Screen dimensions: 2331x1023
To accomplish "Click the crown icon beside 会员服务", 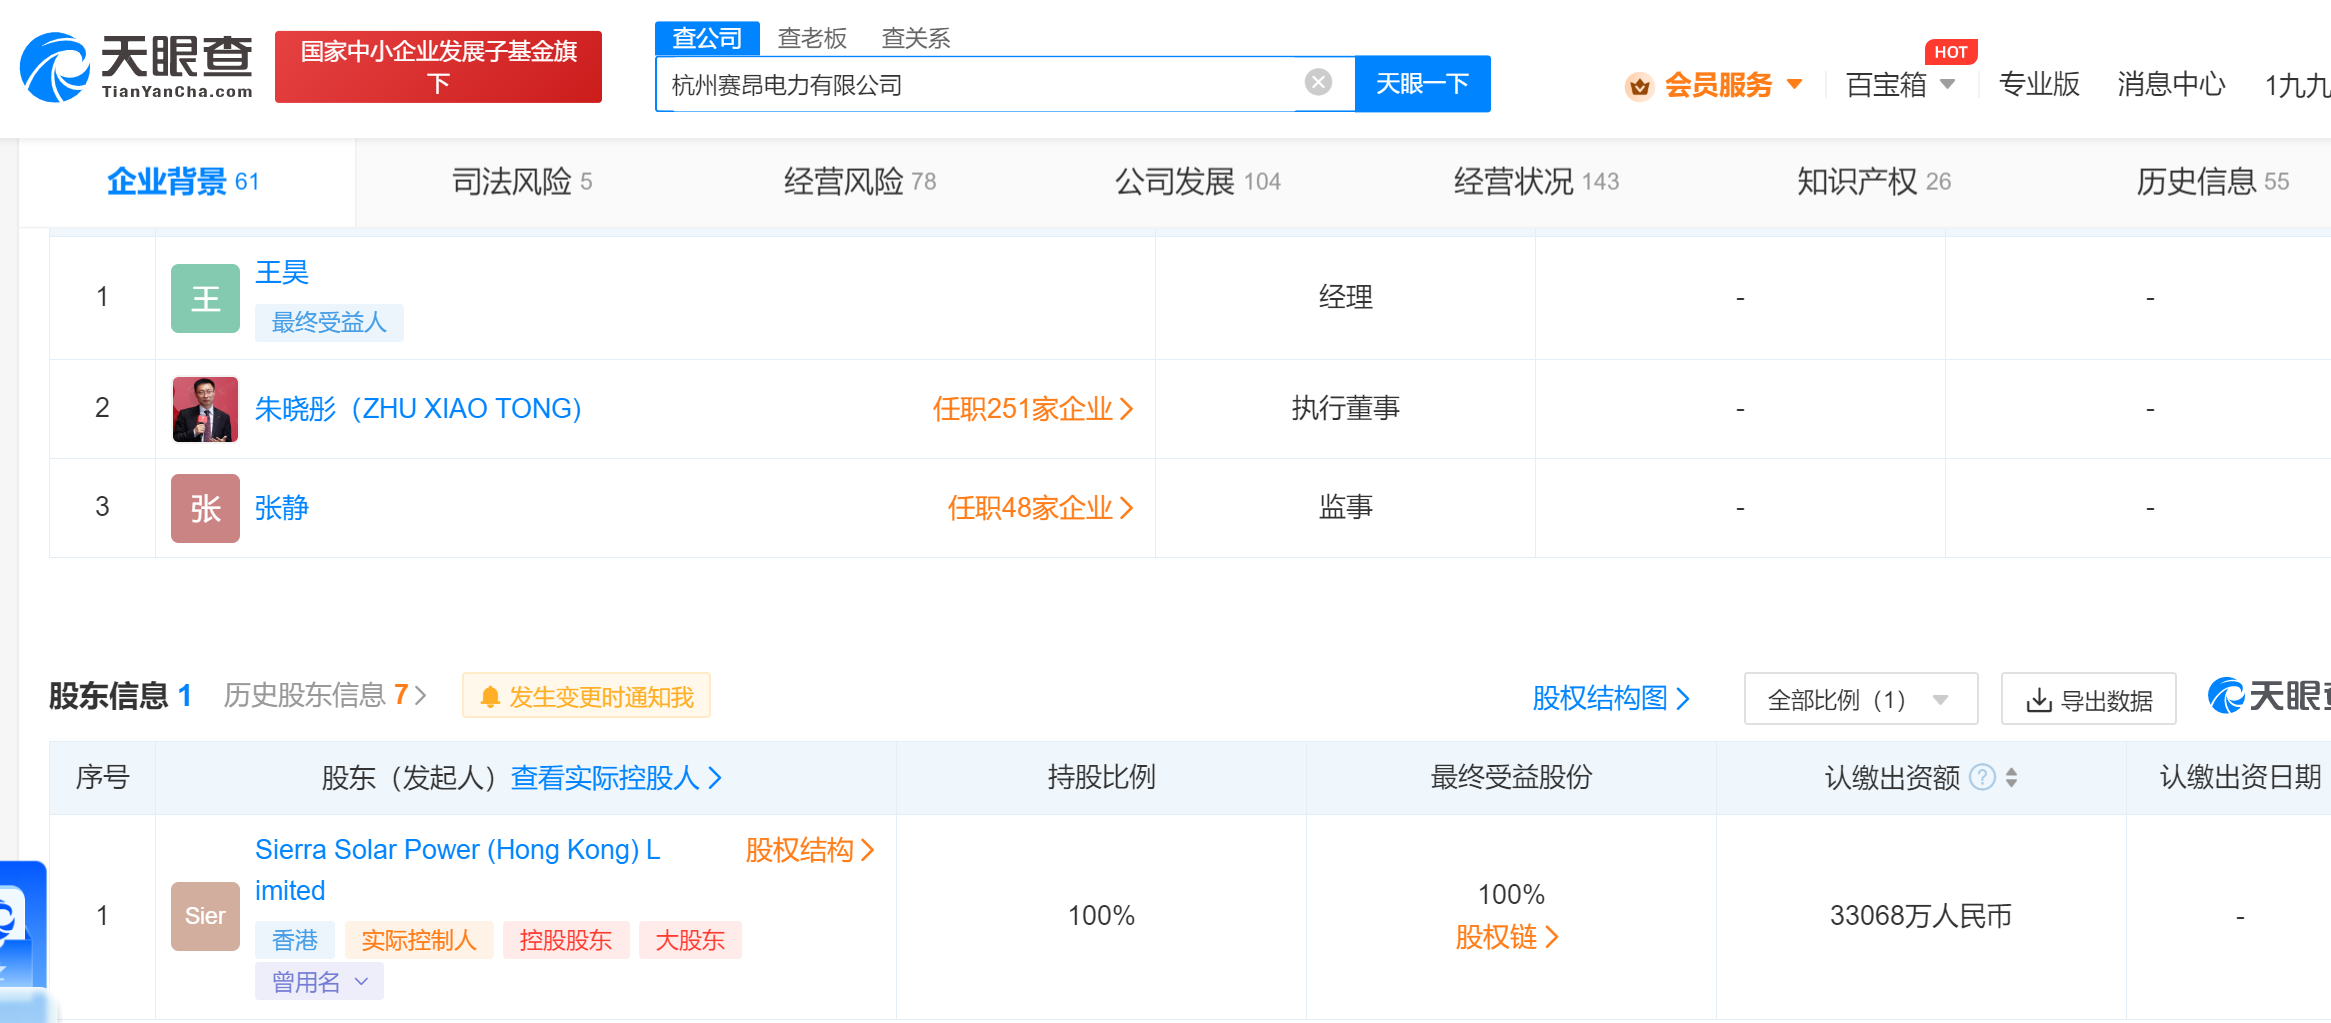I will (1639, 86).
